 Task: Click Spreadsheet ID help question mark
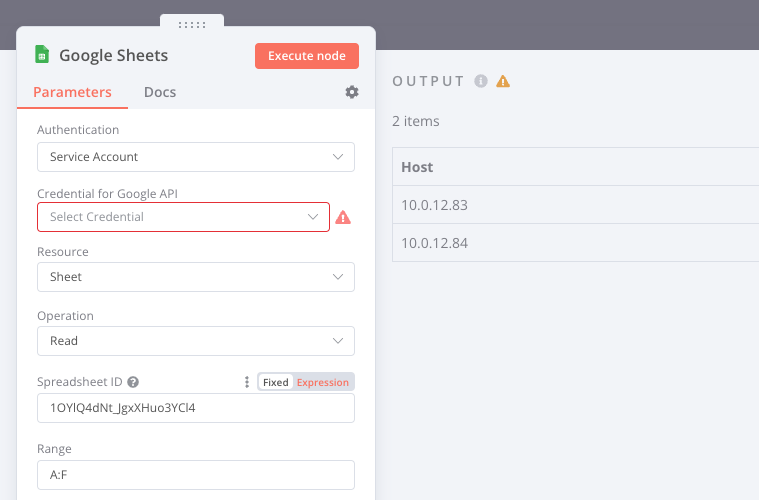coord(133,382)
